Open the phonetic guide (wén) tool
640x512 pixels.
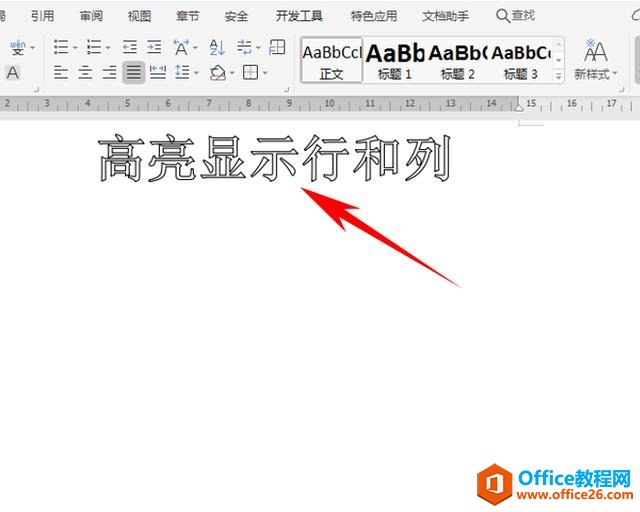(18, 48)
